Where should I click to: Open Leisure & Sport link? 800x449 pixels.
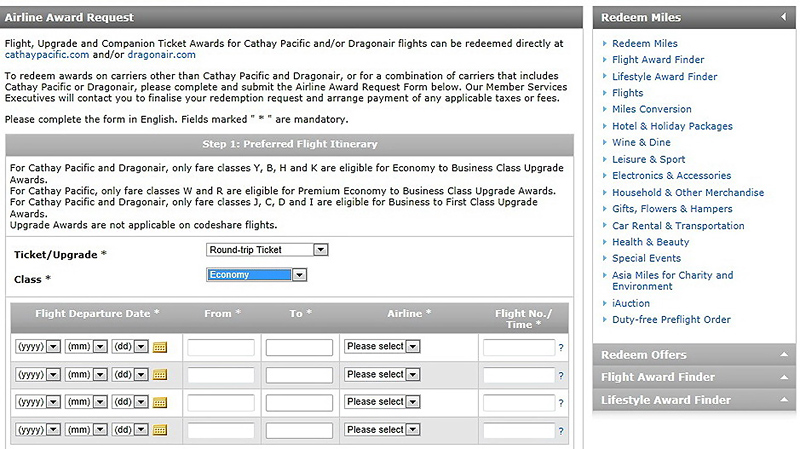click(649, 159)
